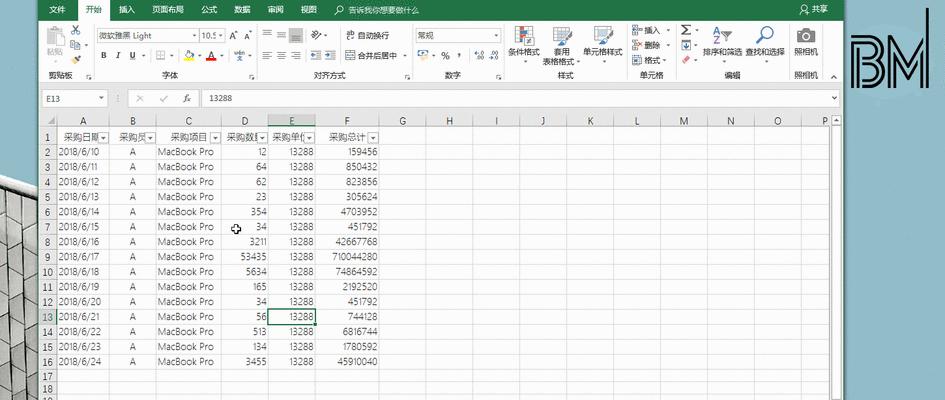Center text horizontally
This screenshot has height=400, width=945.
coord(281,55)
